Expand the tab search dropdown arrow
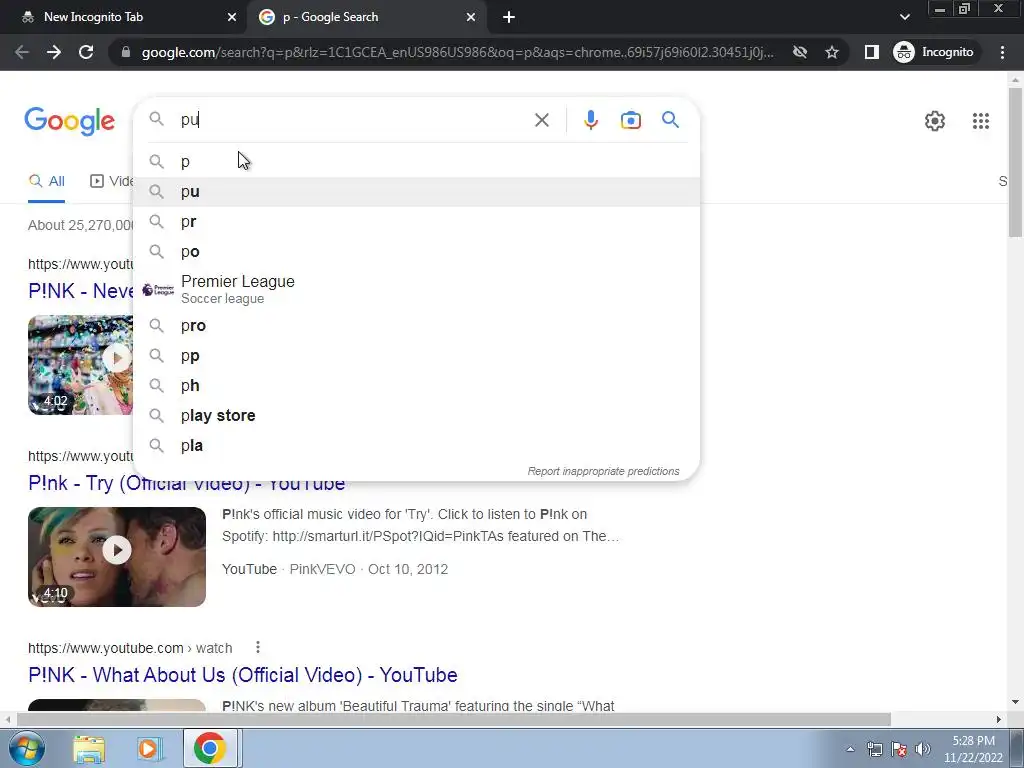Image resolution: width=1024 pixels, height=768 pixels. (x=904, y=18)
